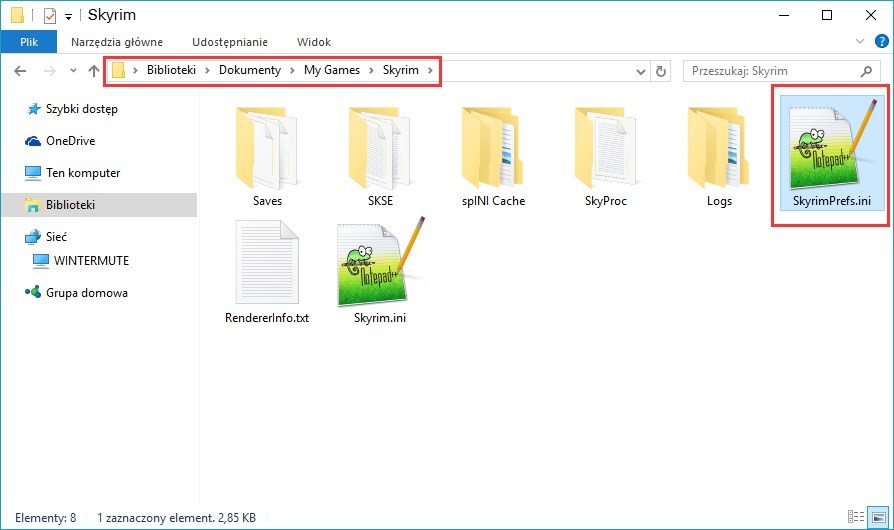
Task: Navigate to Dokumenty breadcrumb
Action: tap(250, 70)
